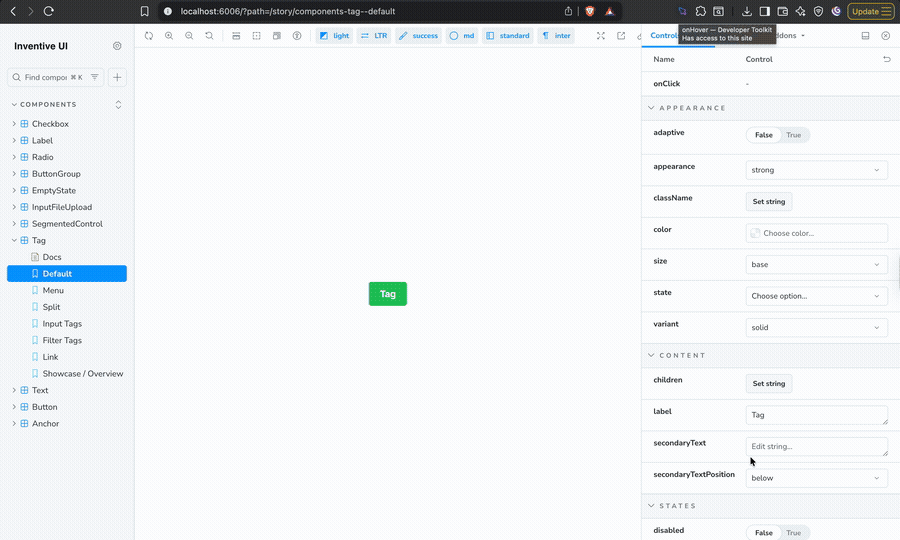
Task: Open the state Choose option dropdown
Action: pos(816,296)
